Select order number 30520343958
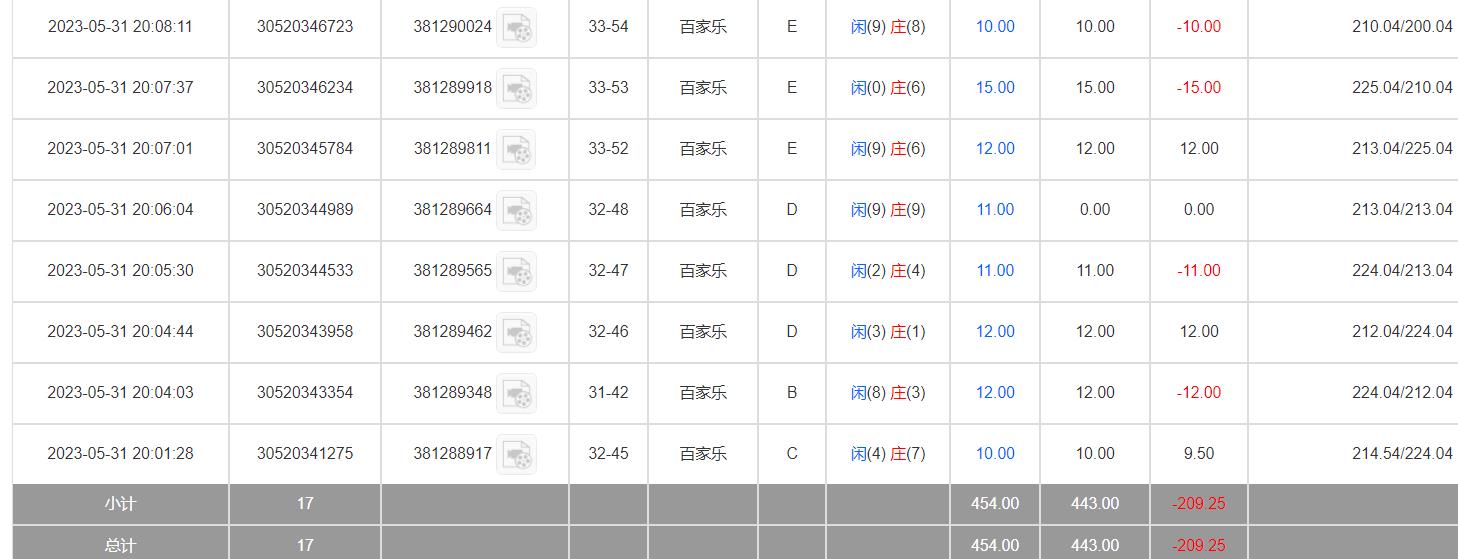Image resolution: width=1458 pixels, height=559 pixels. (x=305, y=332)
